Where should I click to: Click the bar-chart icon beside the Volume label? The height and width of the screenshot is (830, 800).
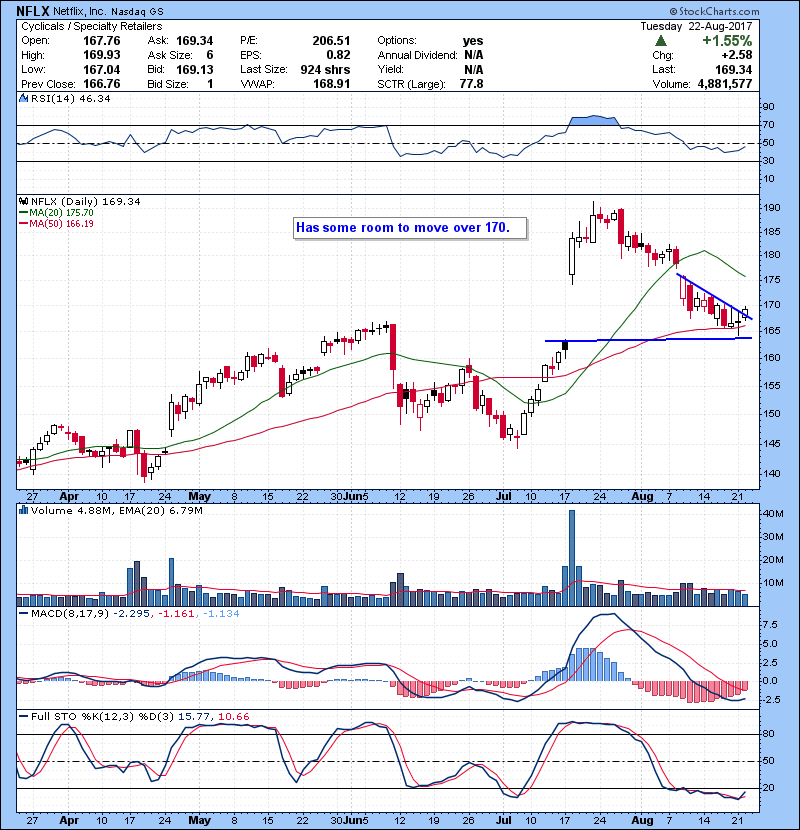click(23, 510)
